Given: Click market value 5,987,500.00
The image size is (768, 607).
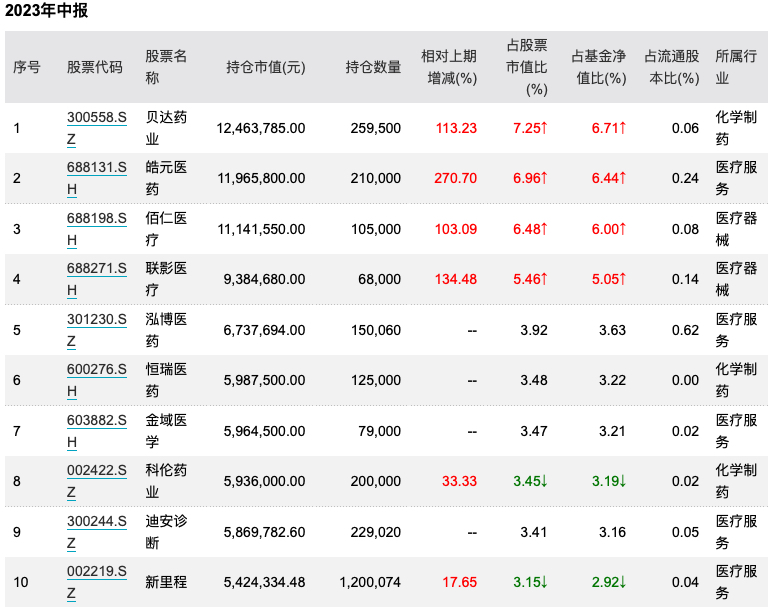Looking at the screenshot, I should click(264, 380).
